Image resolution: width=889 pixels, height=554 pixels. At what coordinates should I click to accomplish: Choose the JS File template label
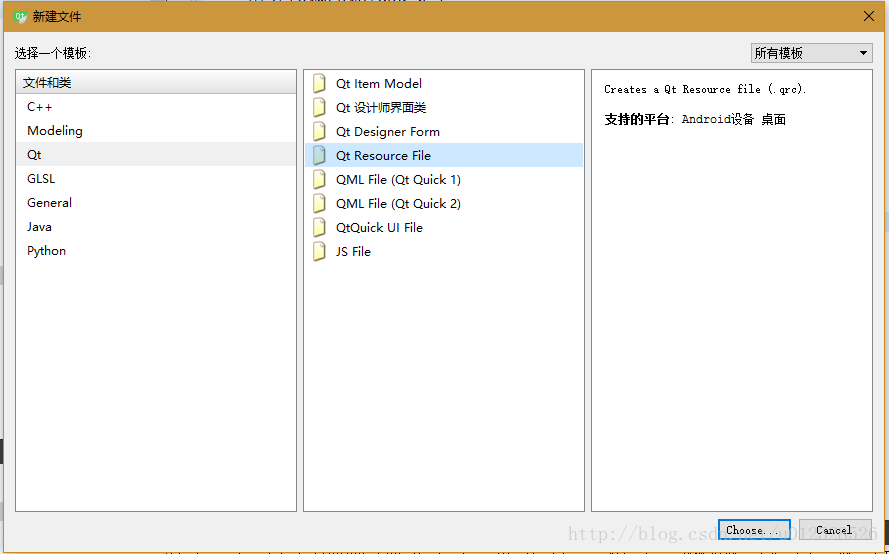(x=353, y=251)
